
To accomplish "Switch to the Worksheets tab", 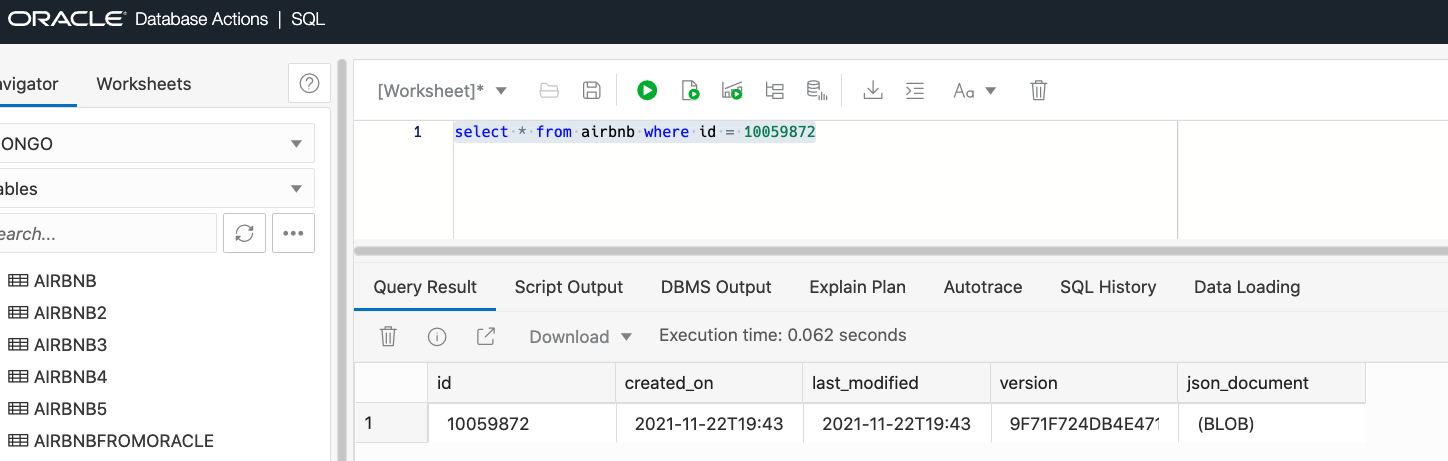I will [x=143, y=84].
